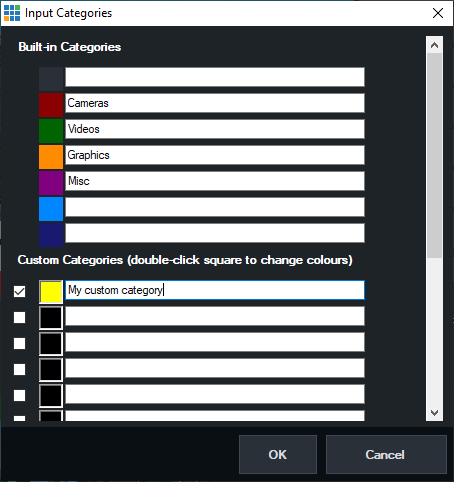Click the orange Graphics category colour square
454x482 pixels.
(x=51, y=157)
